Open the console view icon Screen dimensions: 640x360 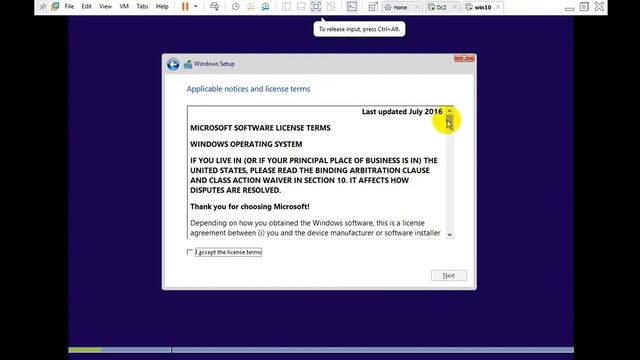coord(352,7)
